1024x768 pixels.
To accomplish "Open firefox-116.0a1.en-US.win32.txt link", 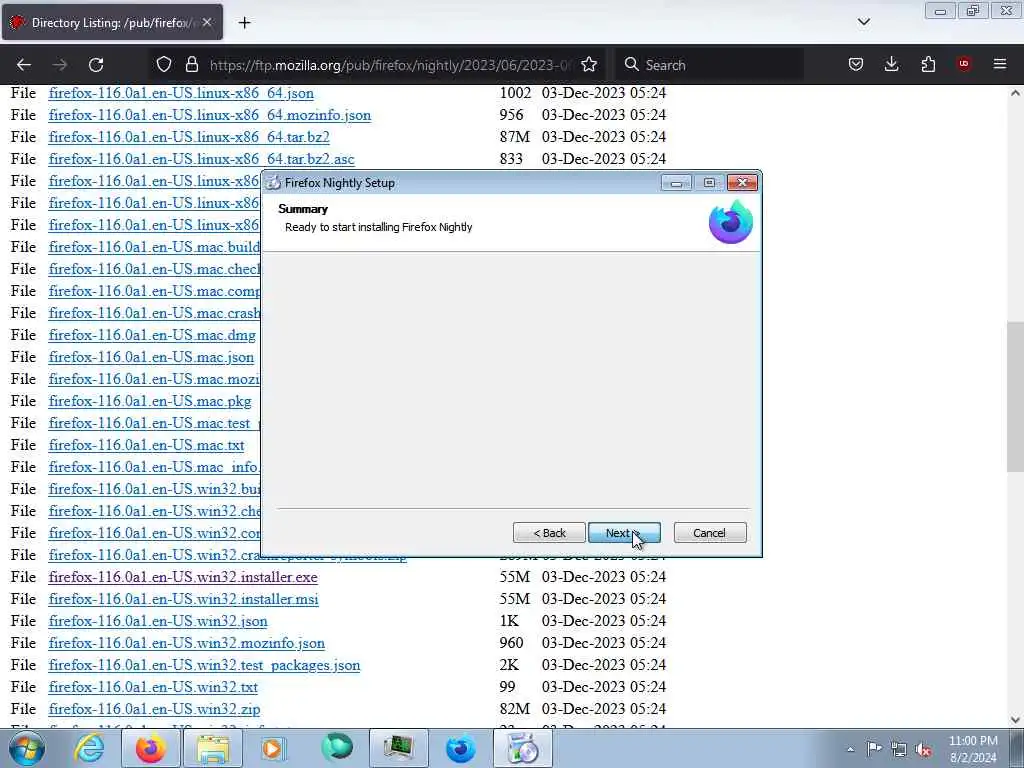I will (x=153, y=687).
